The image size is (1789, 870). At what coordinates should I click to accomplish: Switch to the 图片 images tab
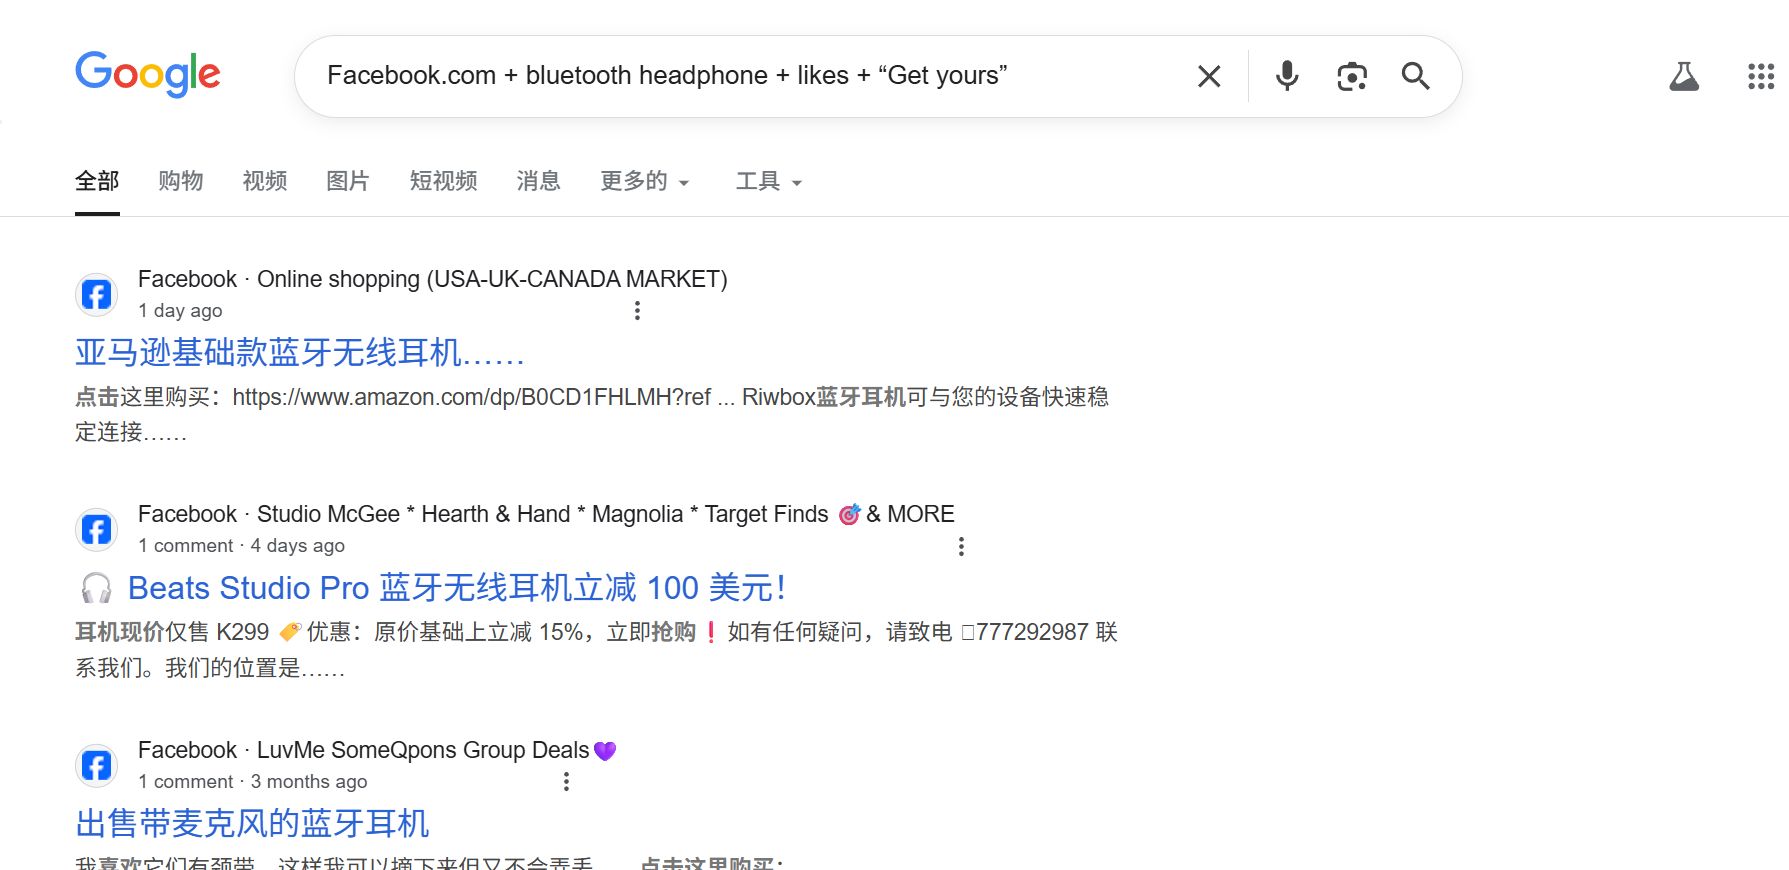tap(348, 181)
